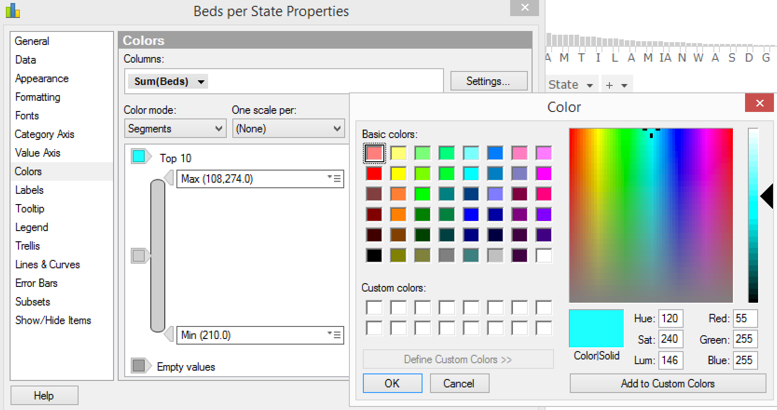Image resolution: width=777 pixels, height=410 pixels.
Task: Click the bar chart icon in title bar
Action: 13,12
